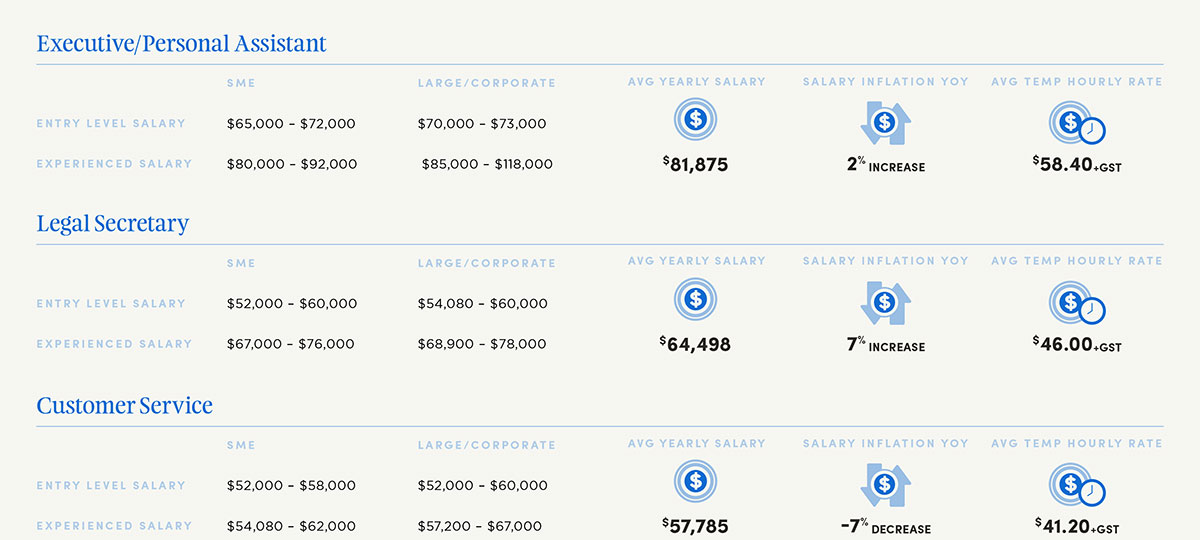Select the Legal Secretary section heading
The width and height of the screenshot is (1200, 540).
(x=112, y=224)
